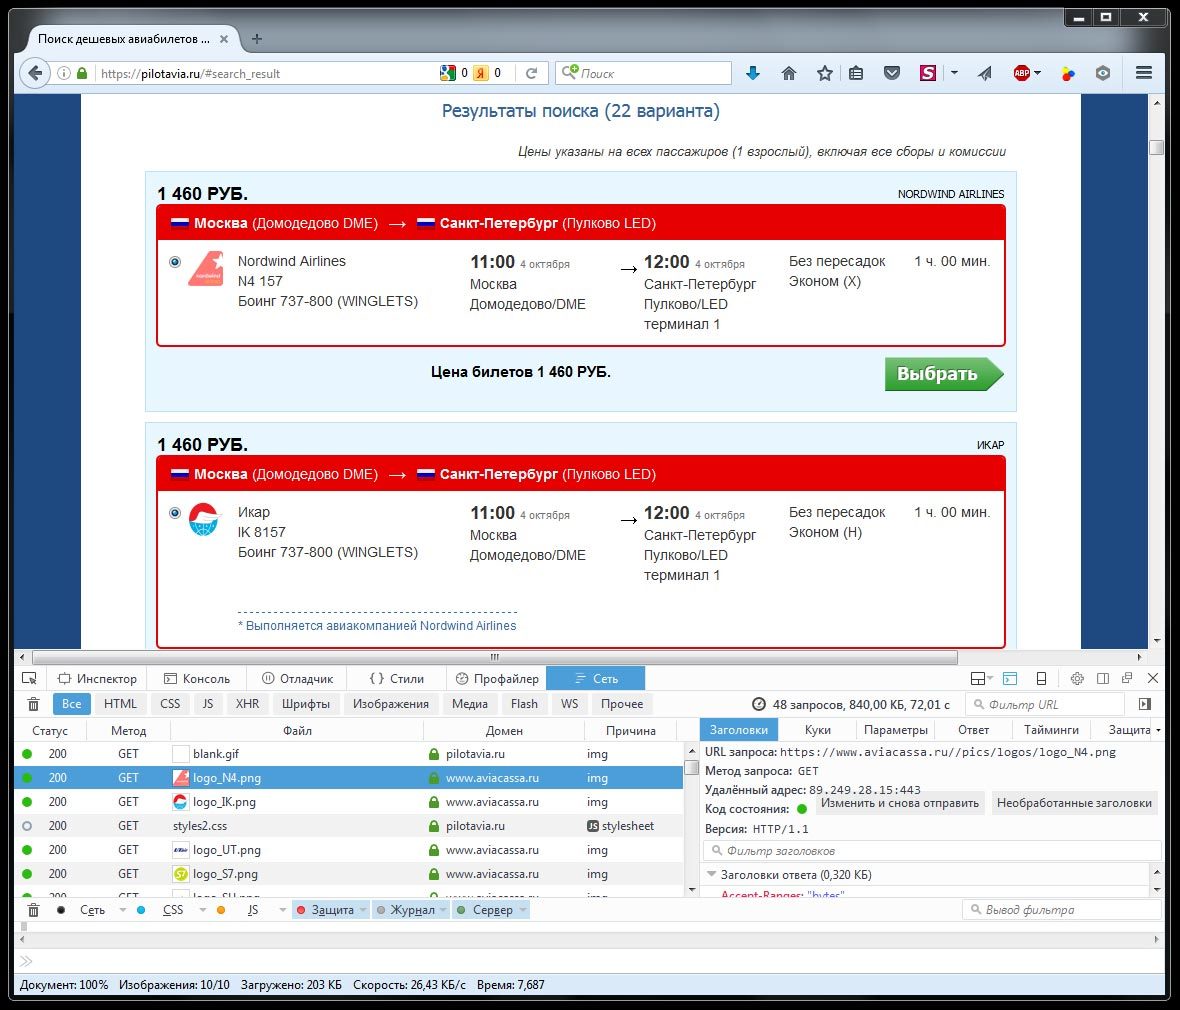
Task: Open the console Сеть filter dropdown arrow
Action: click(x=122, y=910)
